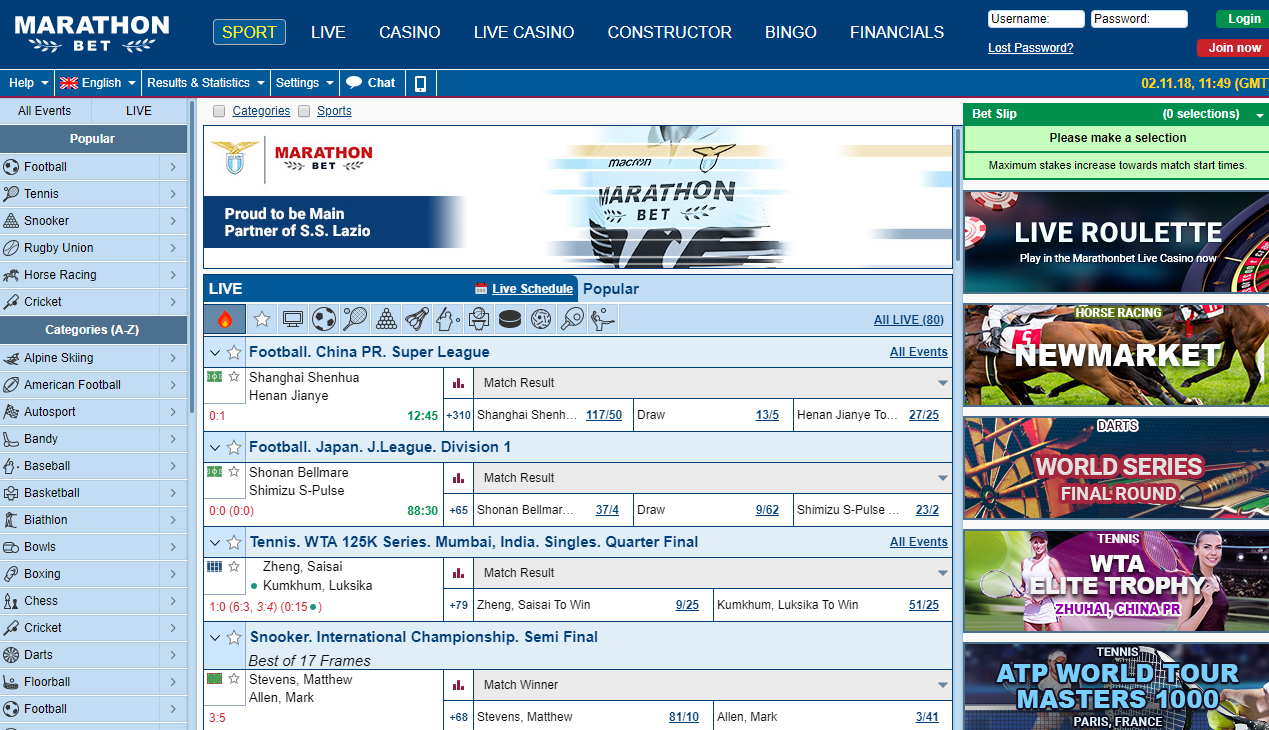The width and height of the screenshot is (1269, 730).
Task: Favourite the China PR Super League star
Action: 234,352
